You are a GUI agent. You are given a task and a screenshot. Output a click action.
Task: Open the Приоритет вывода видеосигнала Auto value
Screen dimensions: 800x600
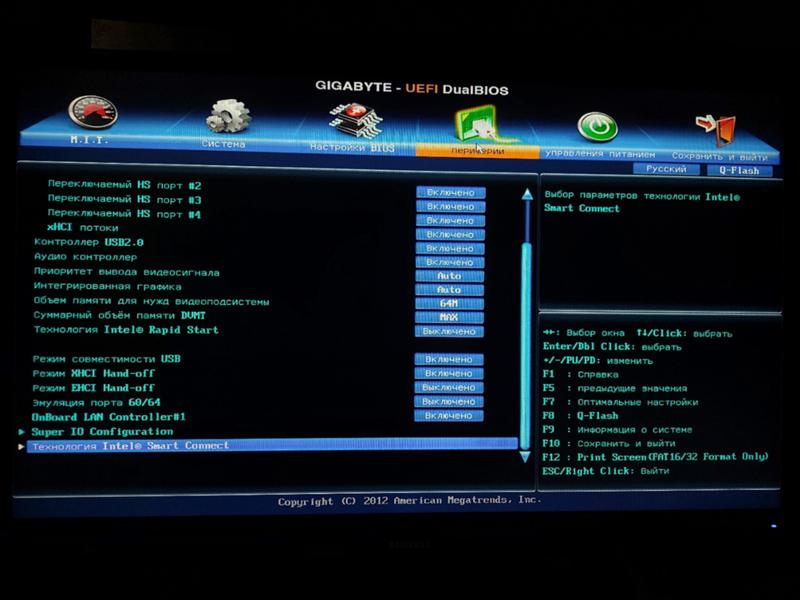pos(449,276)
